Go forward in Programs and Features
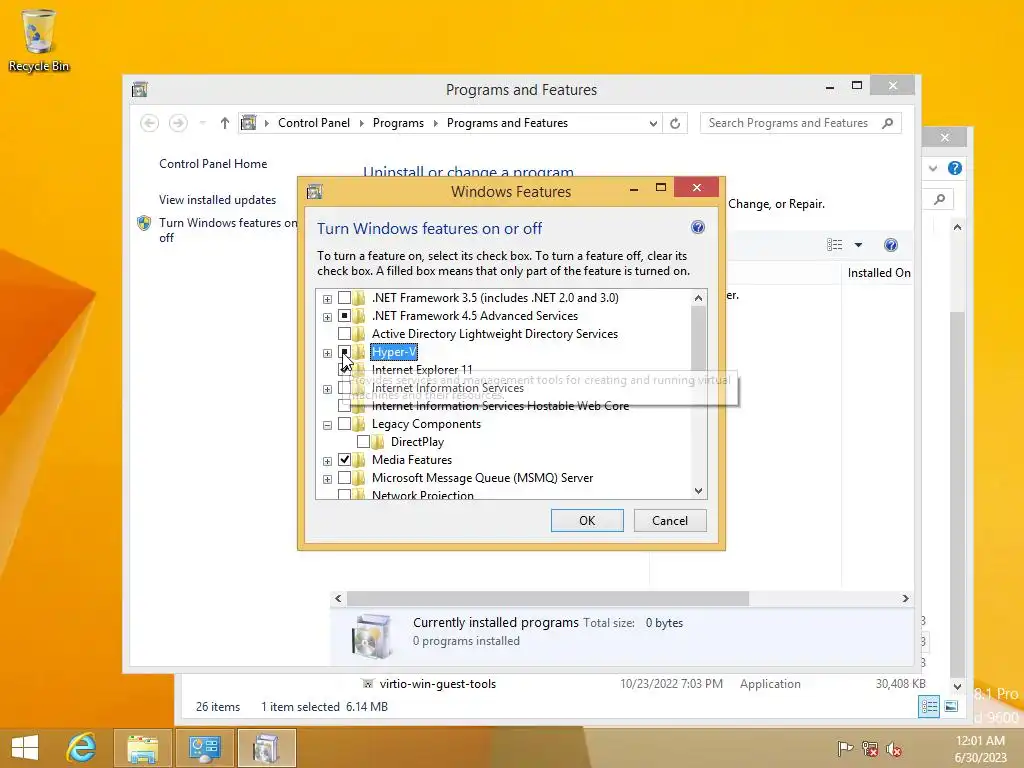Viewport: 1024px width, 768px height. click(178, 123)
